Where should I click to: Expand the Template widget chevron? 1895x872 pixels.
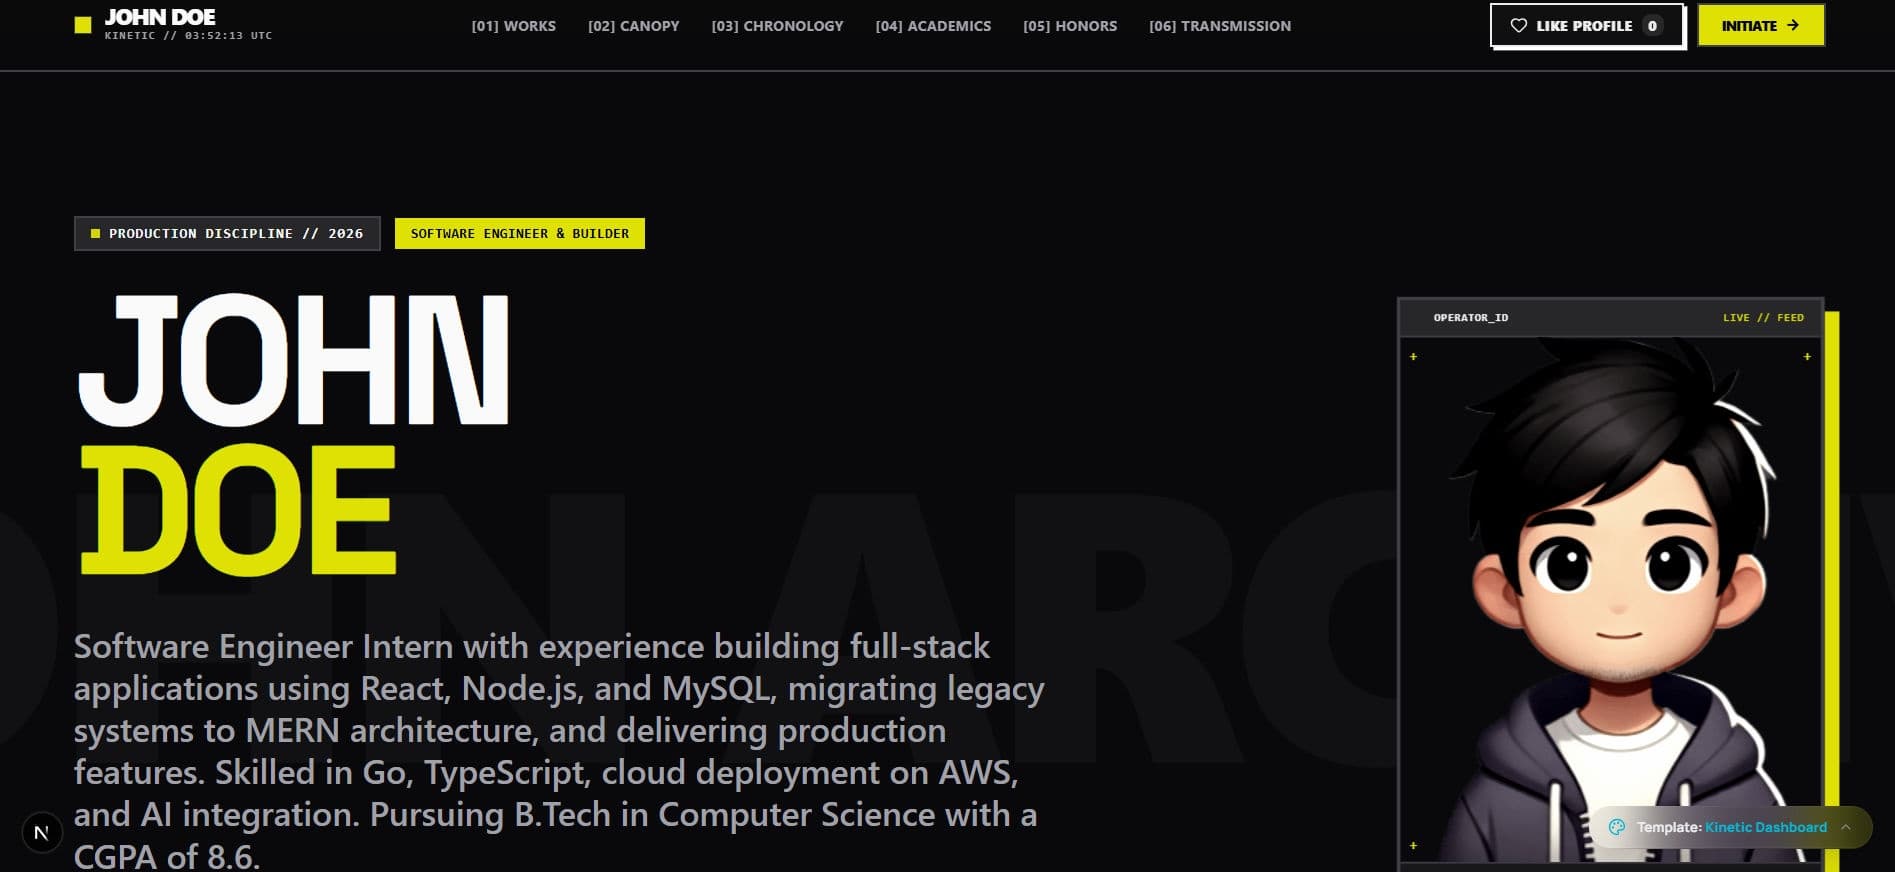tap(1846, 827)
